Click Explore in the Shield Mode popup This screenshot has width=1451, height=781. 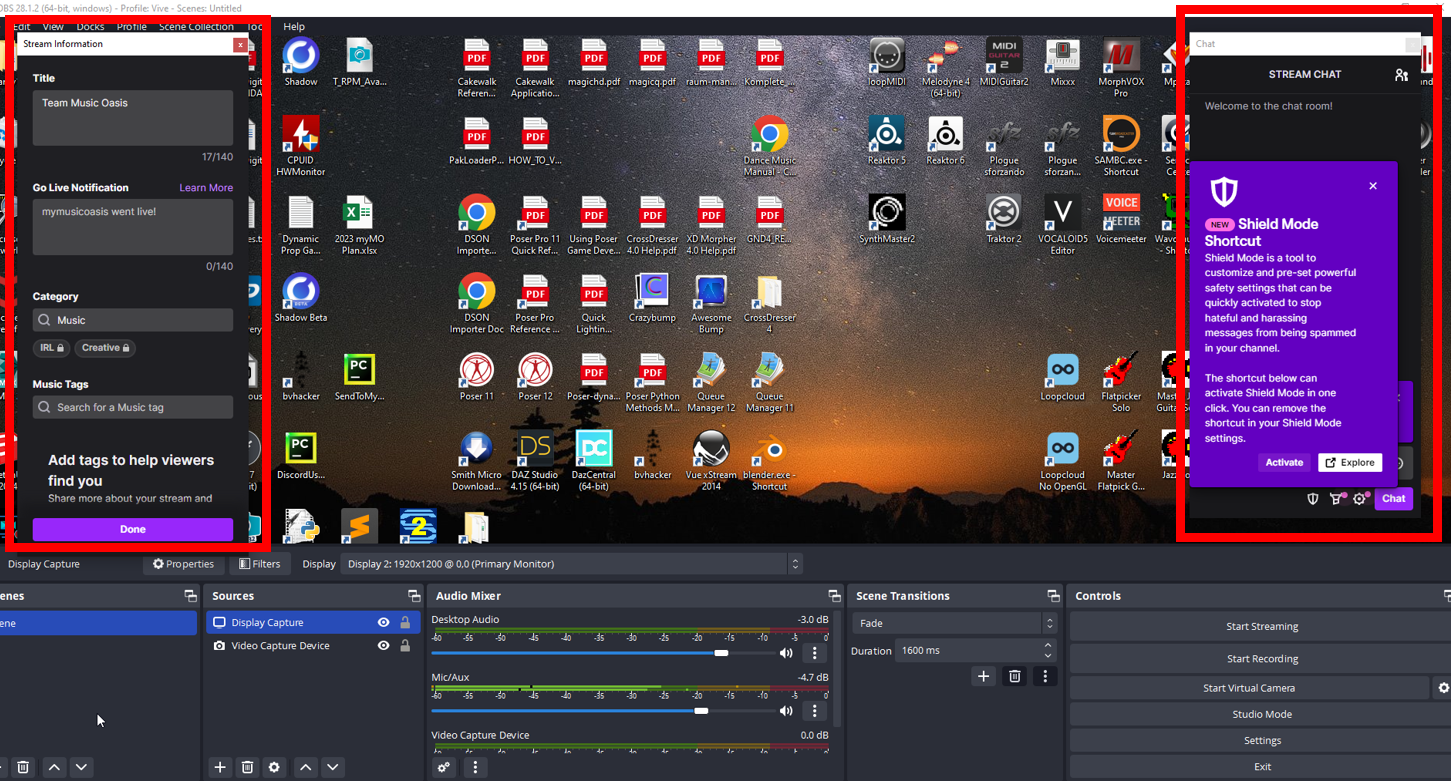1350,462
